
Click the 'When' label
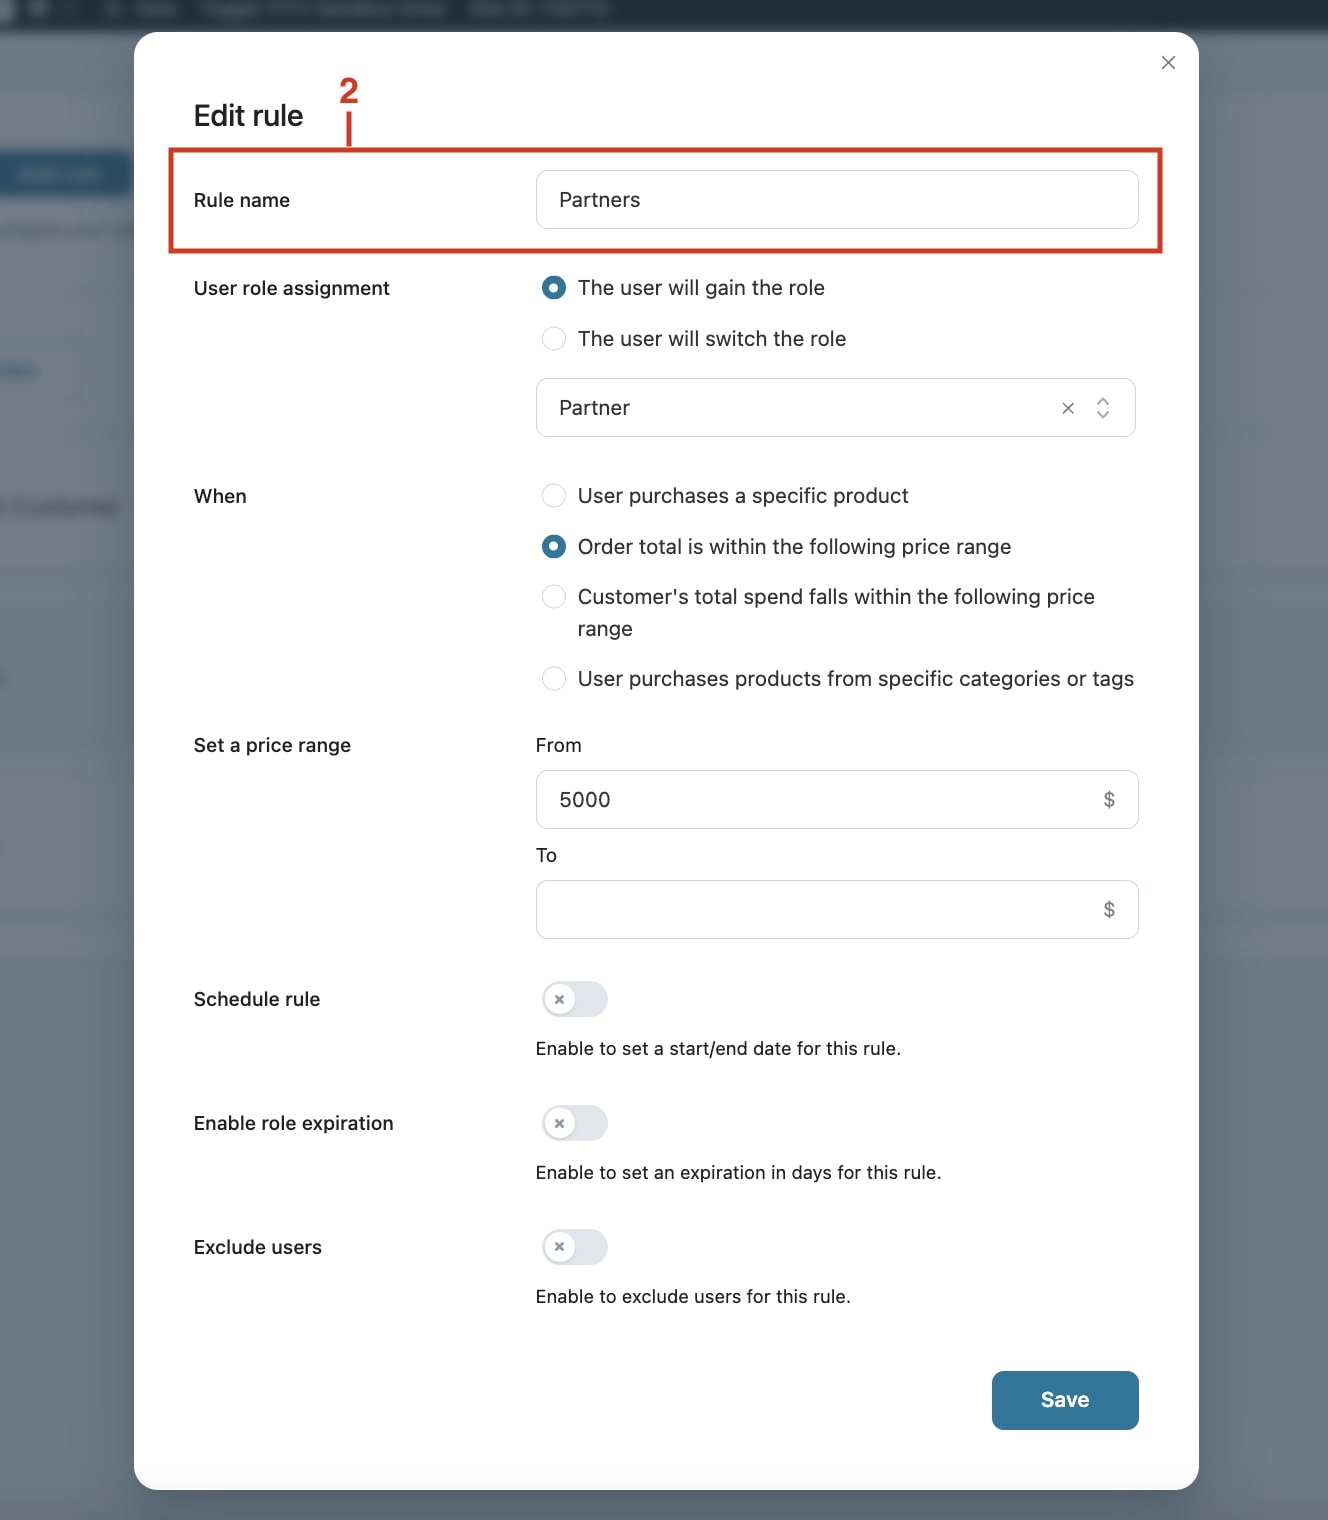(220, 496)
